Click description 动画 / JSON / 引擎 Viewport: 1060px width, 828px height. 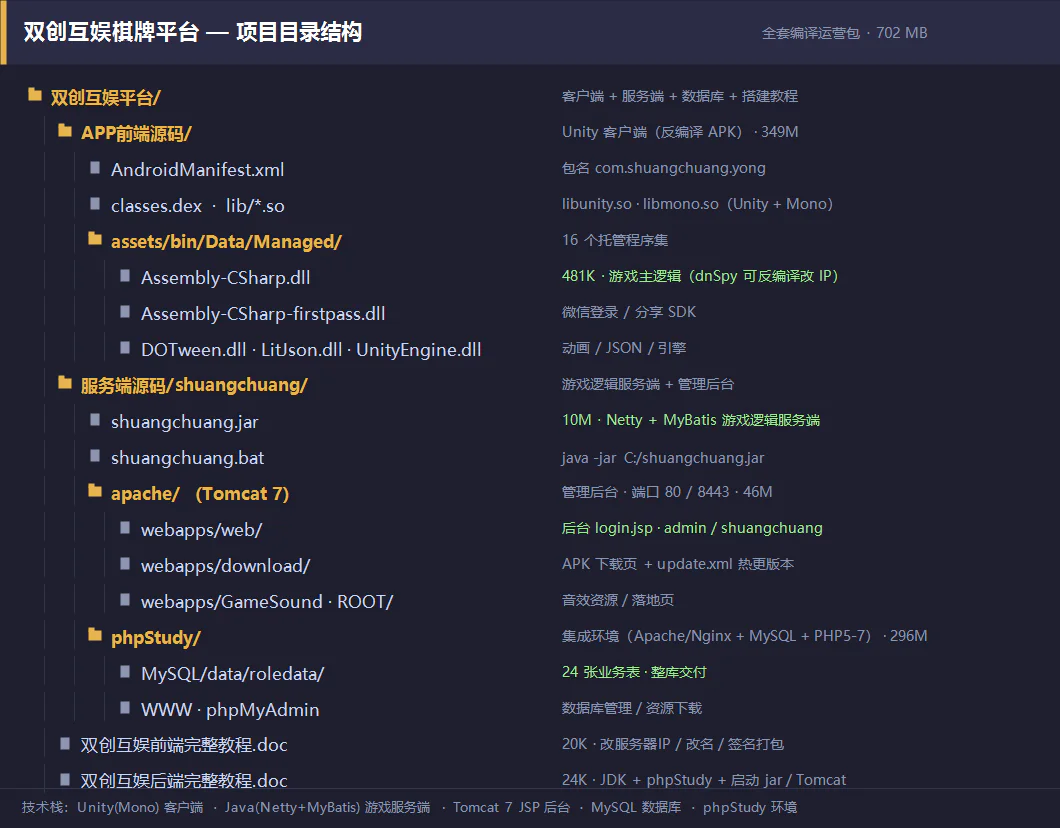624,347
